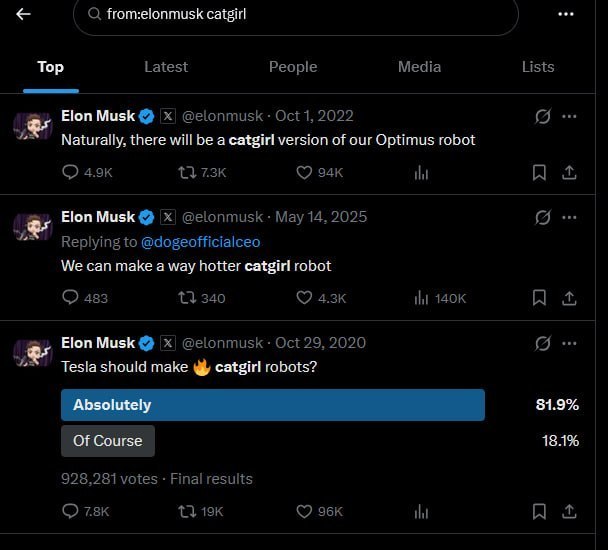Switch to the Latest tab
This screenshot has height=550, width=608.
coord(166,66)
